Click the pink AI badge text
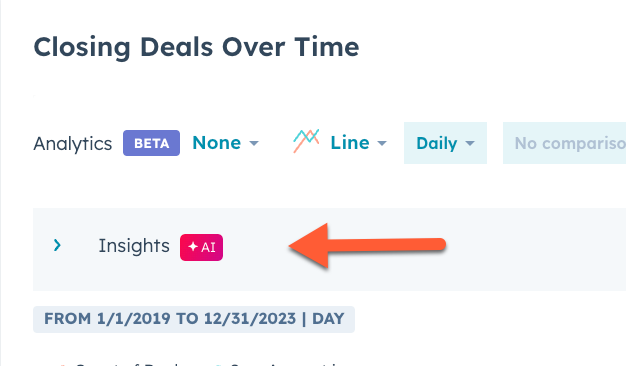626x366 pixels. pyautogui.click(x=208, y=247)
